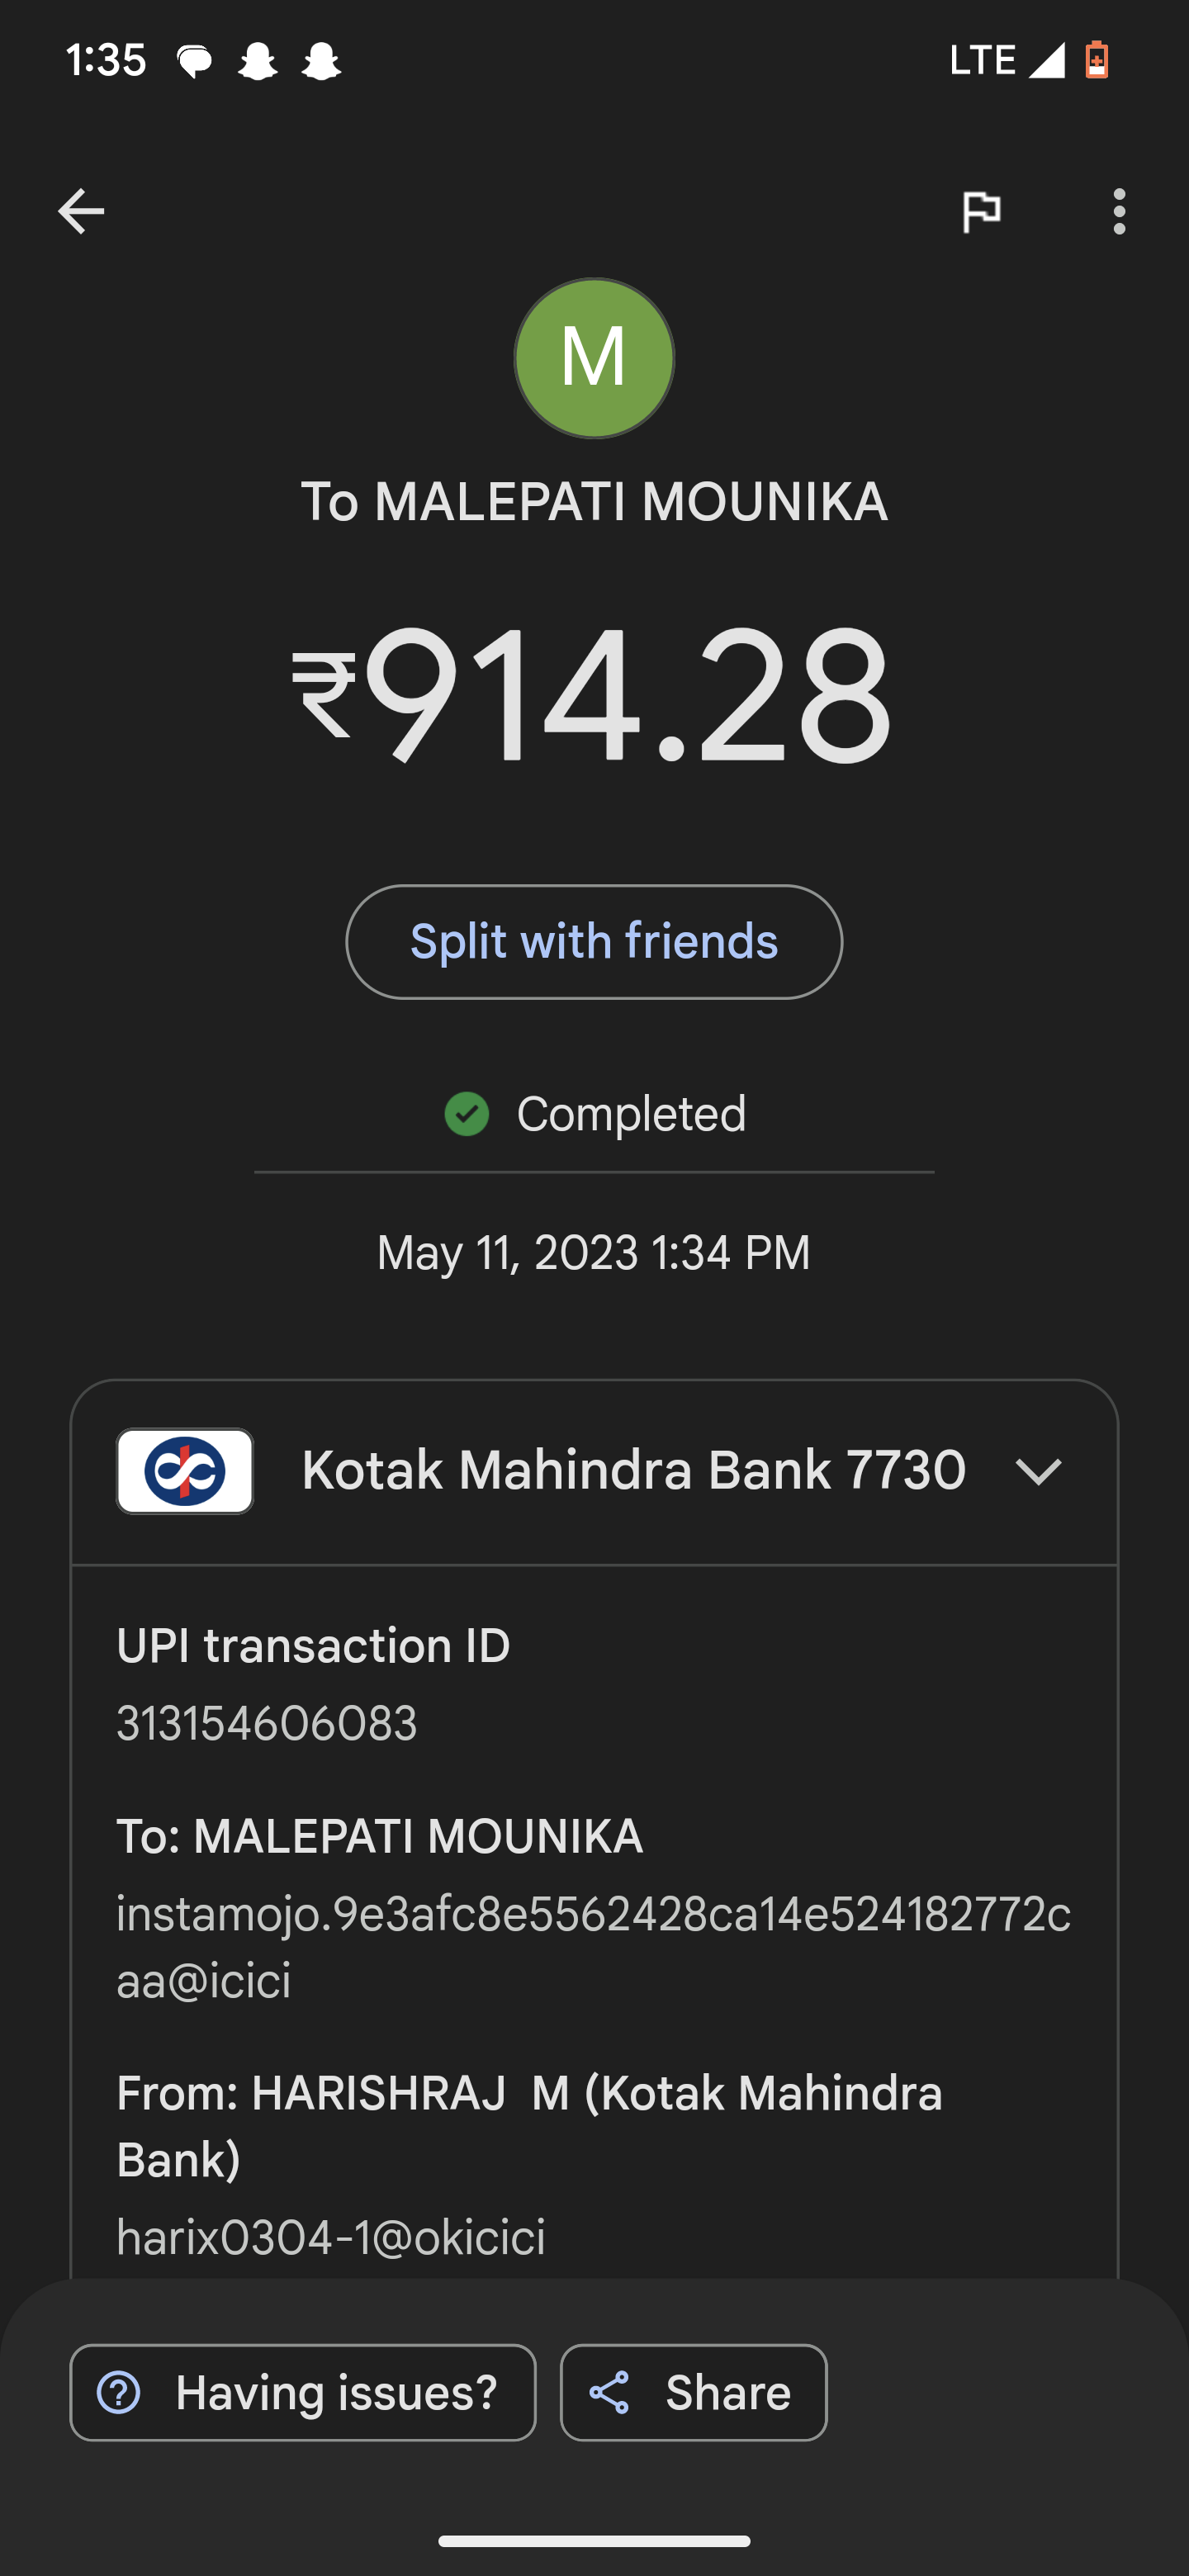
Task: Tap the bottom navigation gesture bar
Action: pos(594,2541)
